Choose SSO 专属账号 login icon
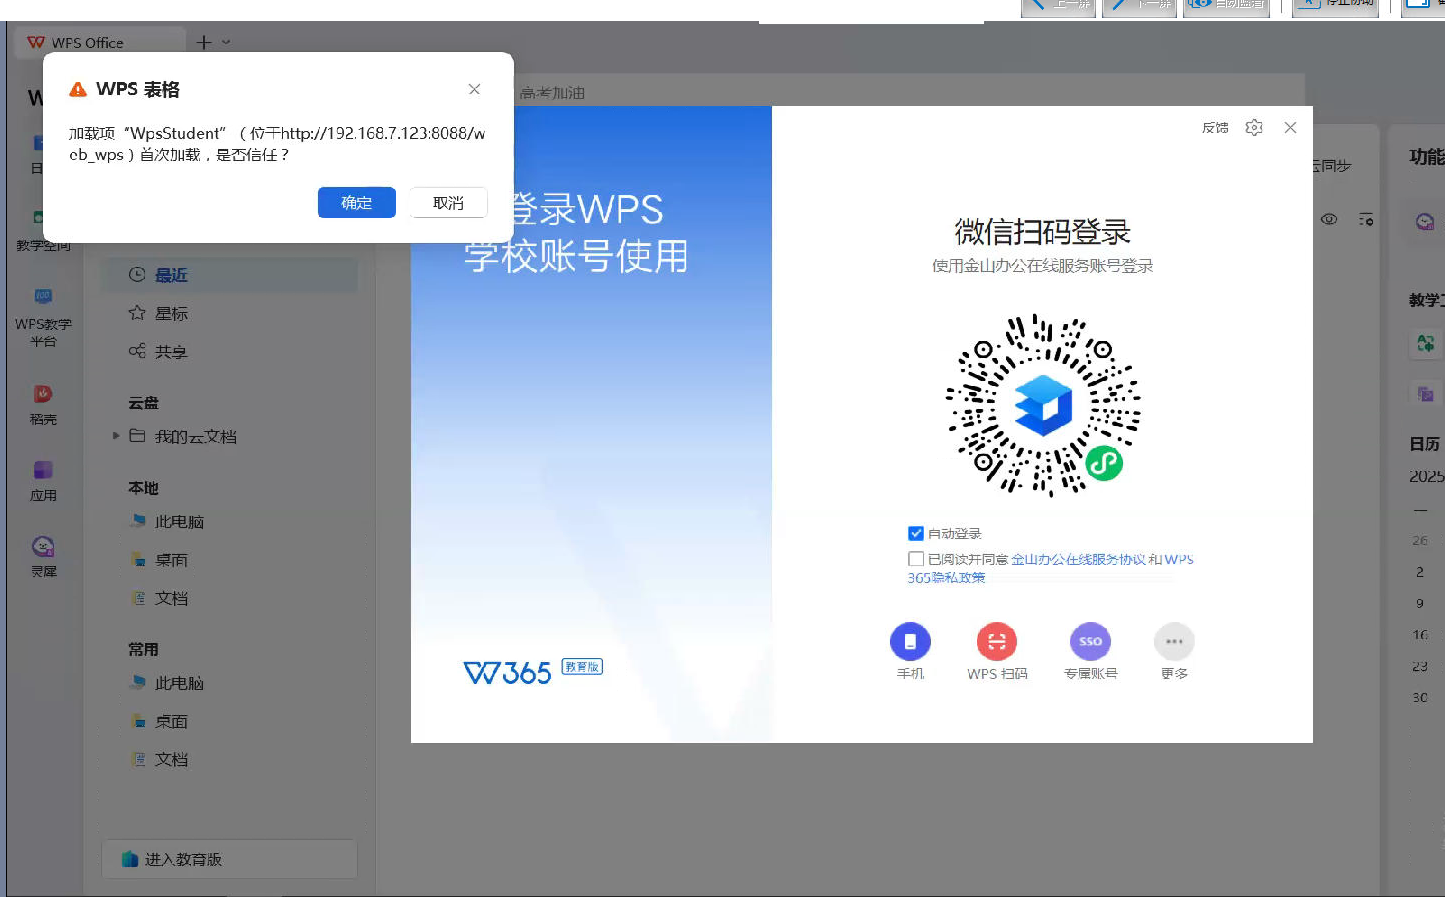 tap(1090, 642)
